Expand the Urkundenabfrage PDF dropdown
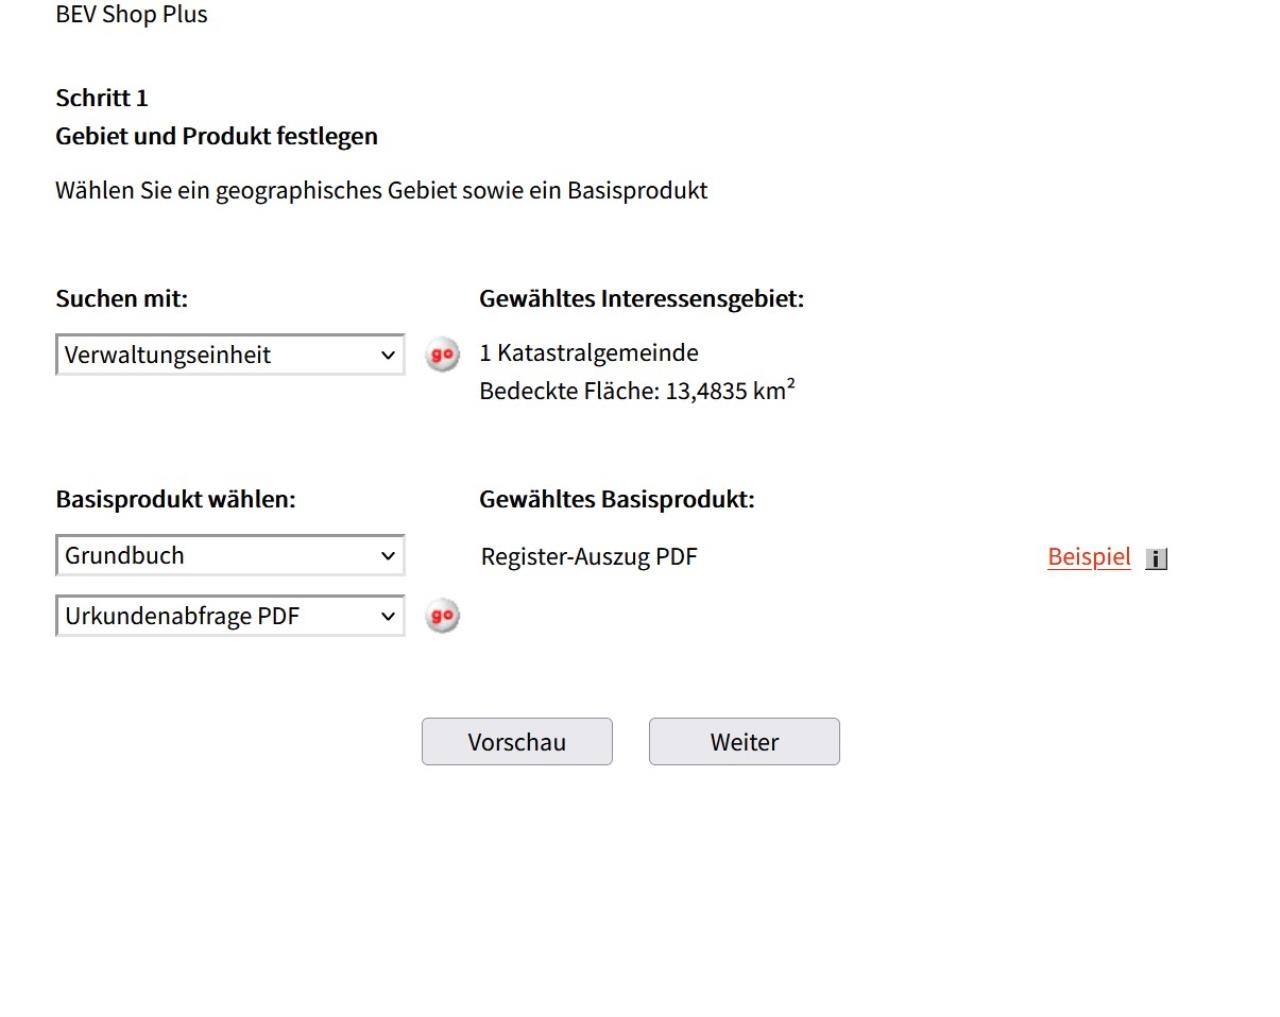 [230, 616]
